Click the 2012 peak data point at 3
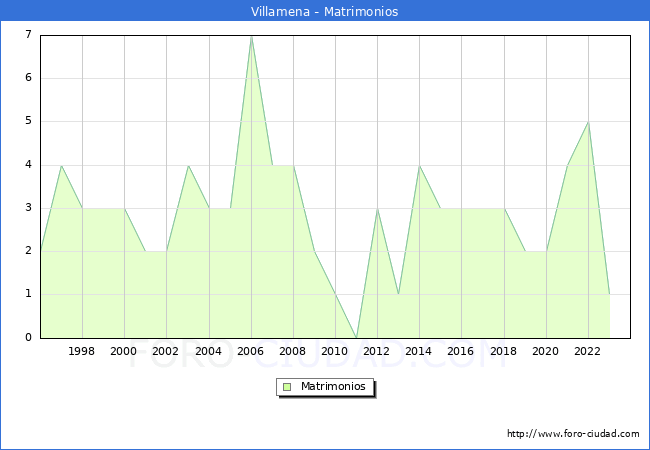Screen dimensions: 650x450 point(377,209)
